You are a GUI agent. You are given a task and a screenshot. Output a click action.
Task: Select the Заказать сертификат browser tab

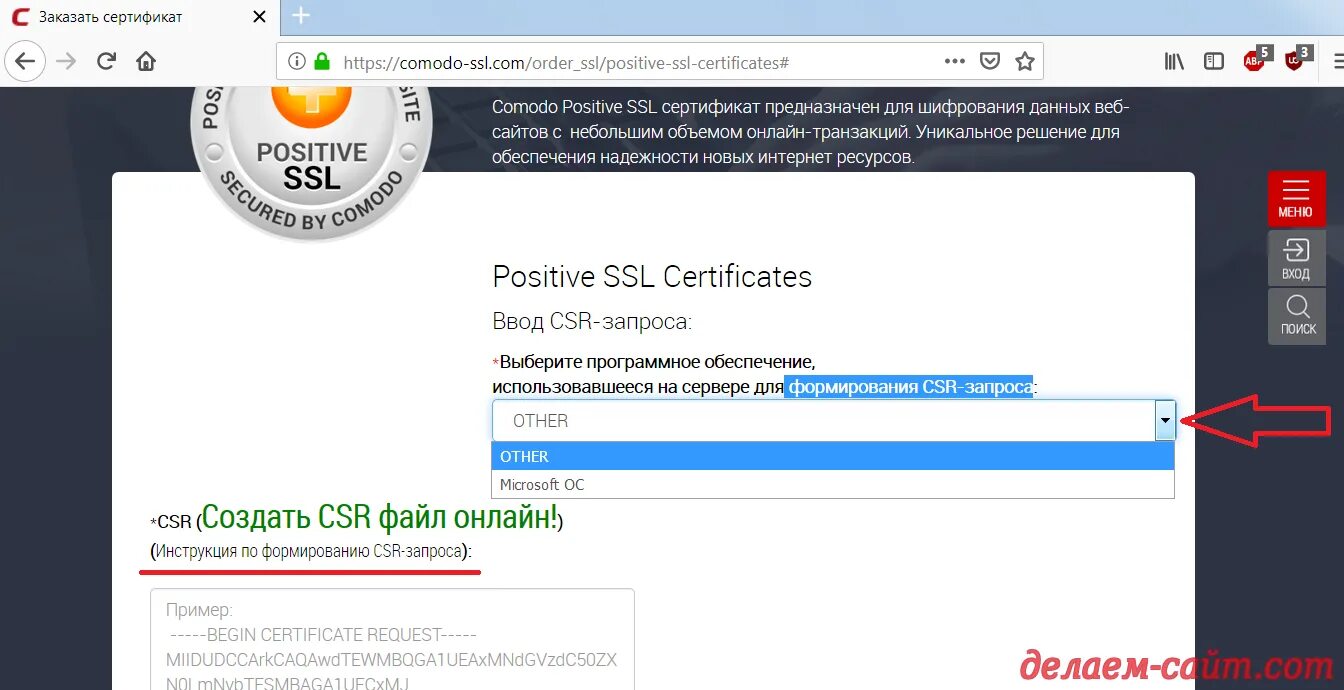[x=138, y=17]
